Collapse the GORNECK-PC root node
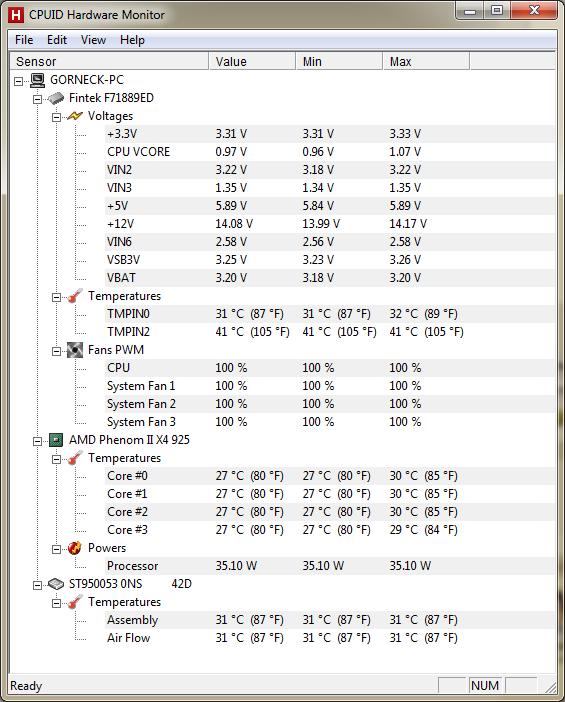 [x=18, y=81]
